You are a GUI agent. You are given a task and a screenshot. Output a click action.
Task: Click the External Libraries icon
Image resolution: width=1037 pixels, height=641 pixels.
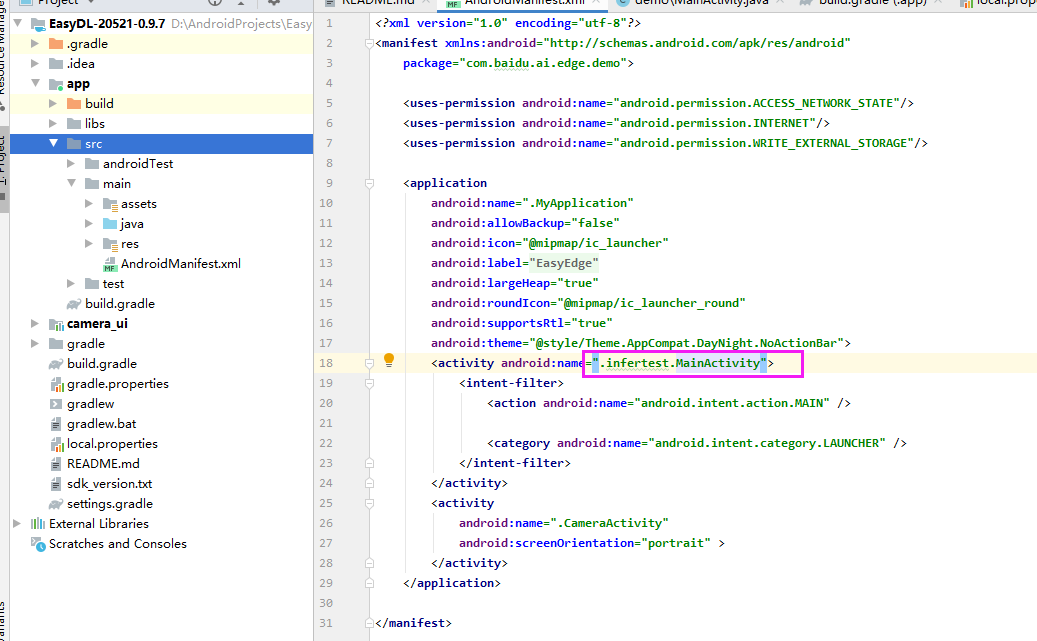click(38, 524)
